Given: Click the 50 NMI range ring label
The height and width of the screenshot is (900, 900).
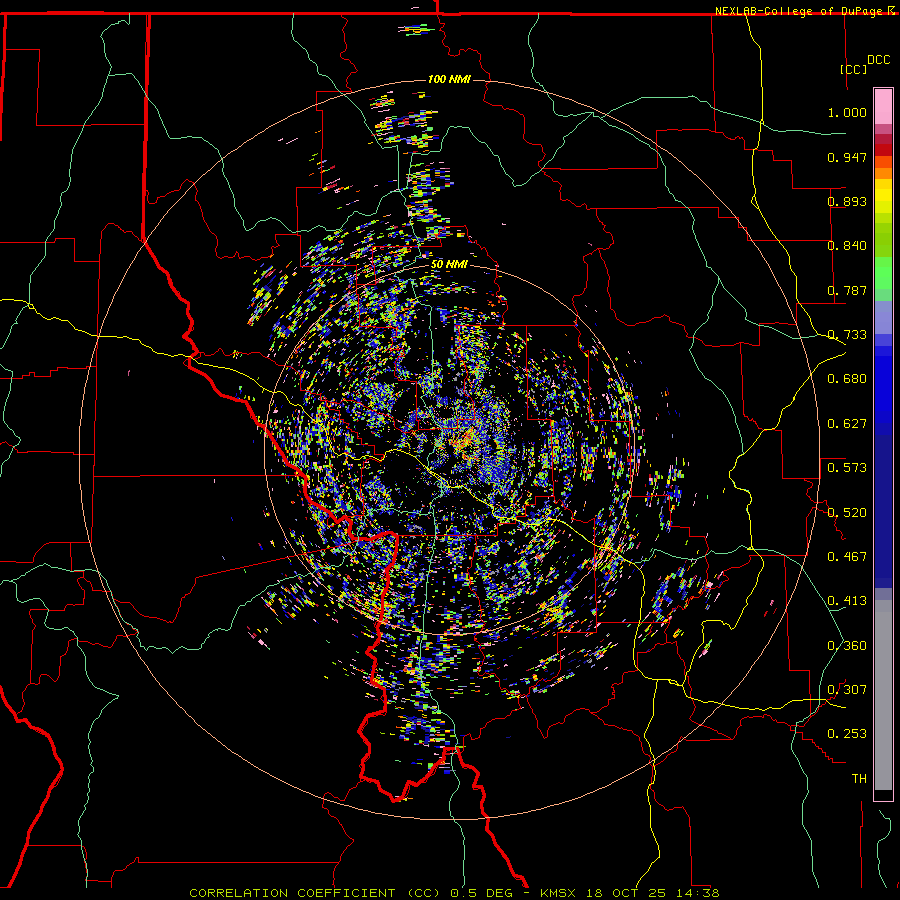Looking at the screenshot, I should [449, 264].
